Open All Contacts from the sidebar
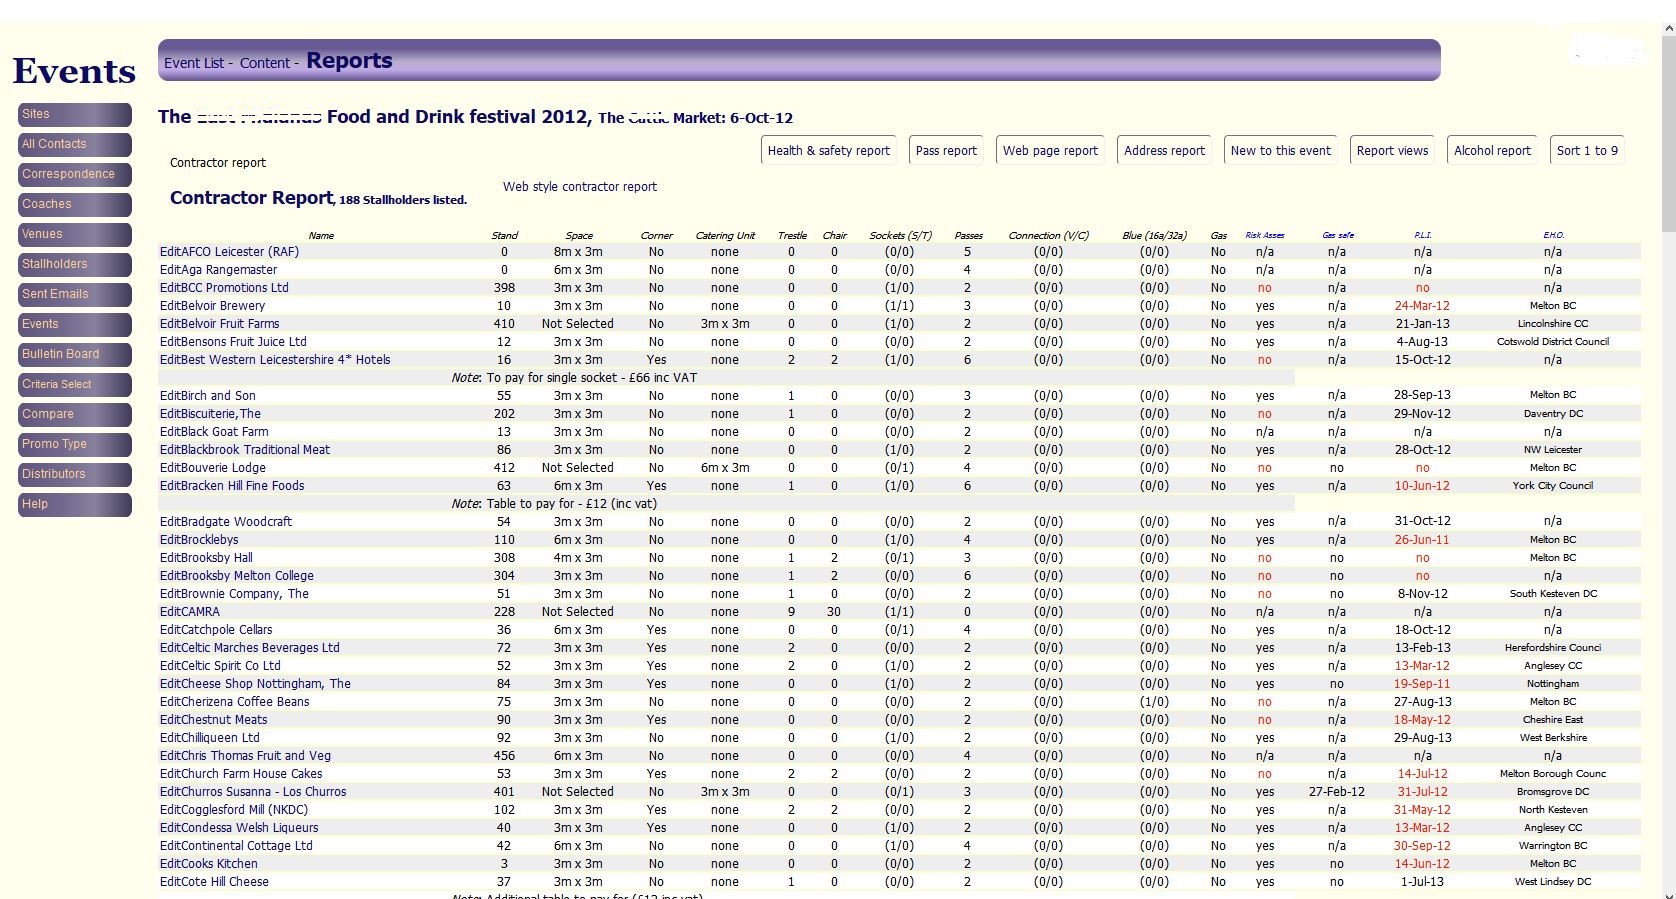1676x899 pixels. [74, 144]
